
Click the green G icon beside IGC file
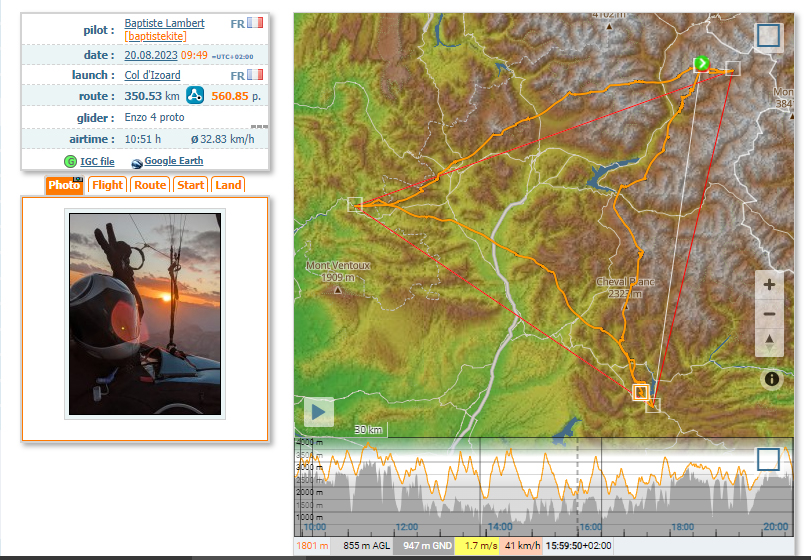[70, 161]
